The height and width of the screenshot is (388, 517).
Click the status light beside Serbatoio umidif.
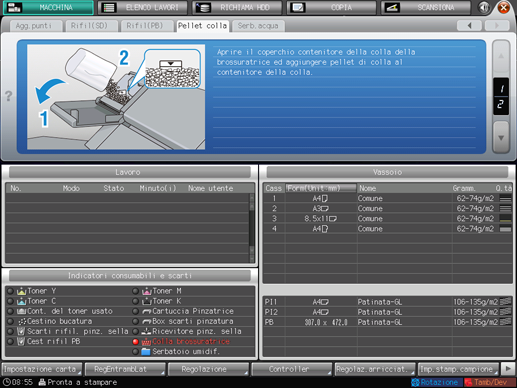pos(135,352)
